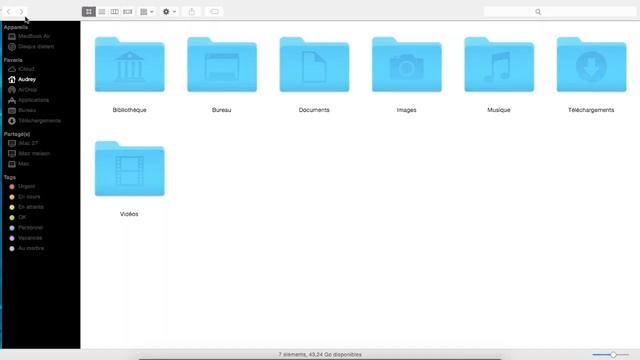Screen dimensions: 640x360
Task: Go forward with the right arrow
Action: click(21, 12)
